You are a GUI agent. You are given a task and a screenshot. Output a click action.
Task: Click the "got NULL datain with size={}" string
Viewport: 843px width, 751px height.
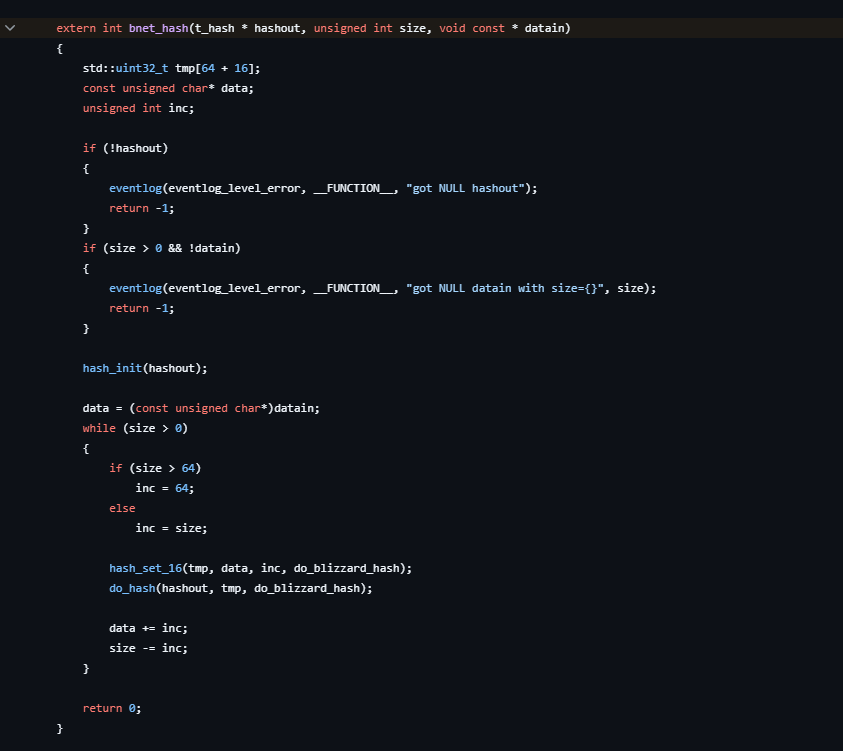[x=507, y=288]
